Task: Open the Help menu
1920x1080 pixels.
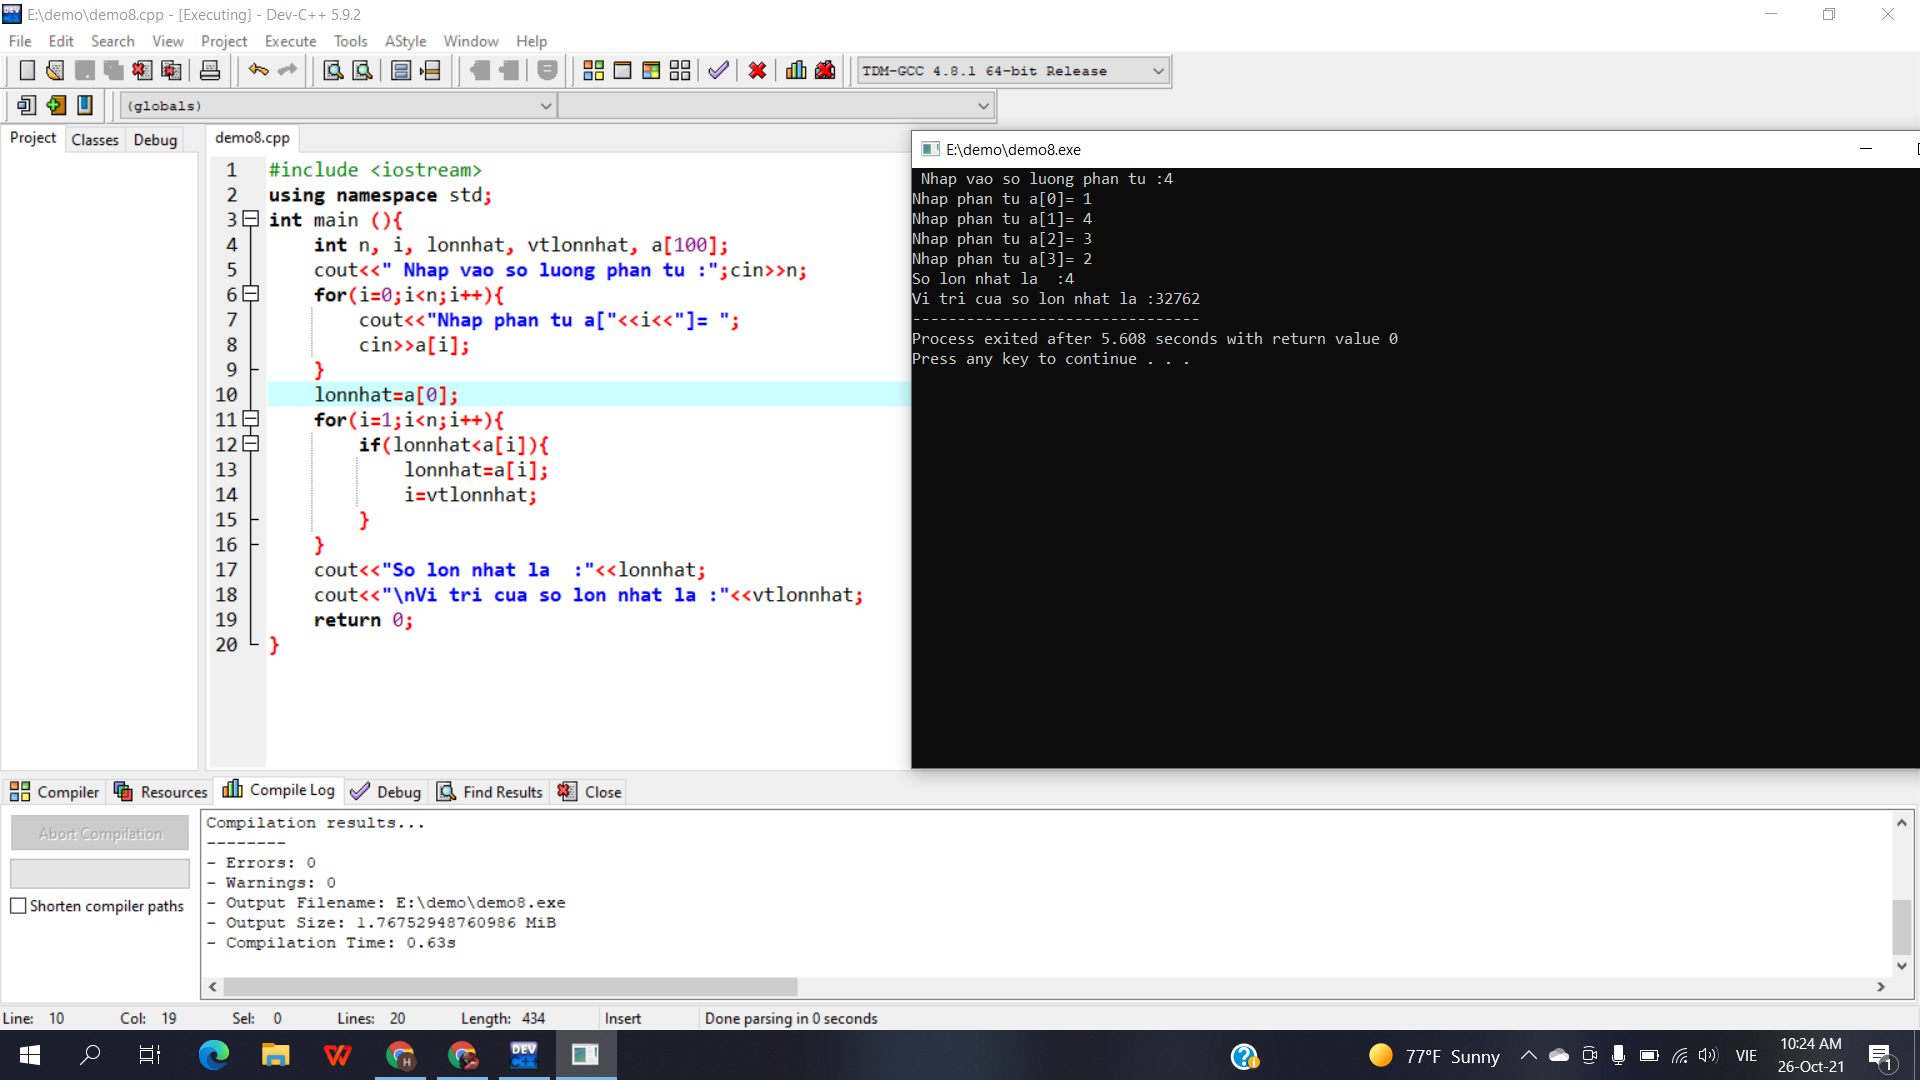Action: point(531,41)
